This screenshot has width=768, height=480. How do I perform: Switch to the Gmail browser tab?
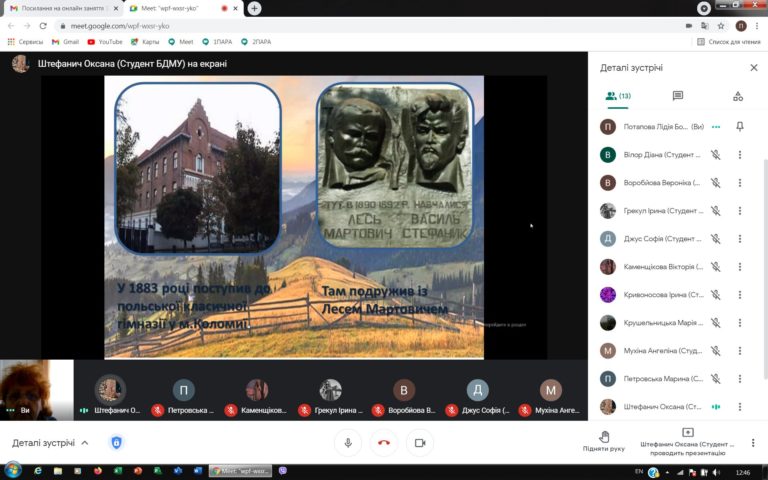click(63, 8)
